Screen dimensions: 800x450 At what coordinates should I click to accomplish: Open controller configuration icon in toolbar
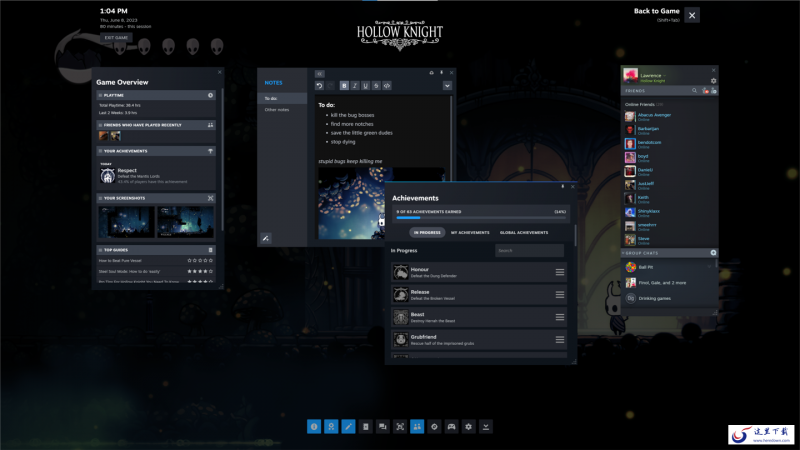[x=452, y=427]
